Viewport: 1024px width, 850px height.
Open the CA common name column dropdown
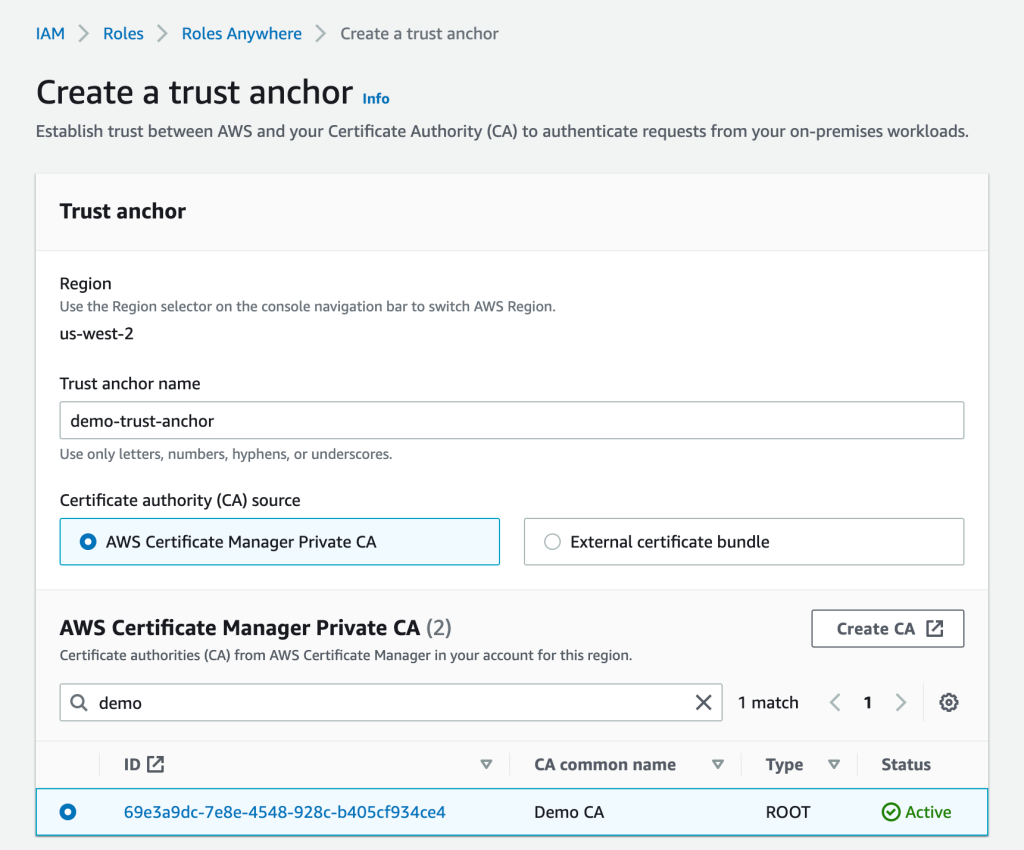tap(718, 763)
